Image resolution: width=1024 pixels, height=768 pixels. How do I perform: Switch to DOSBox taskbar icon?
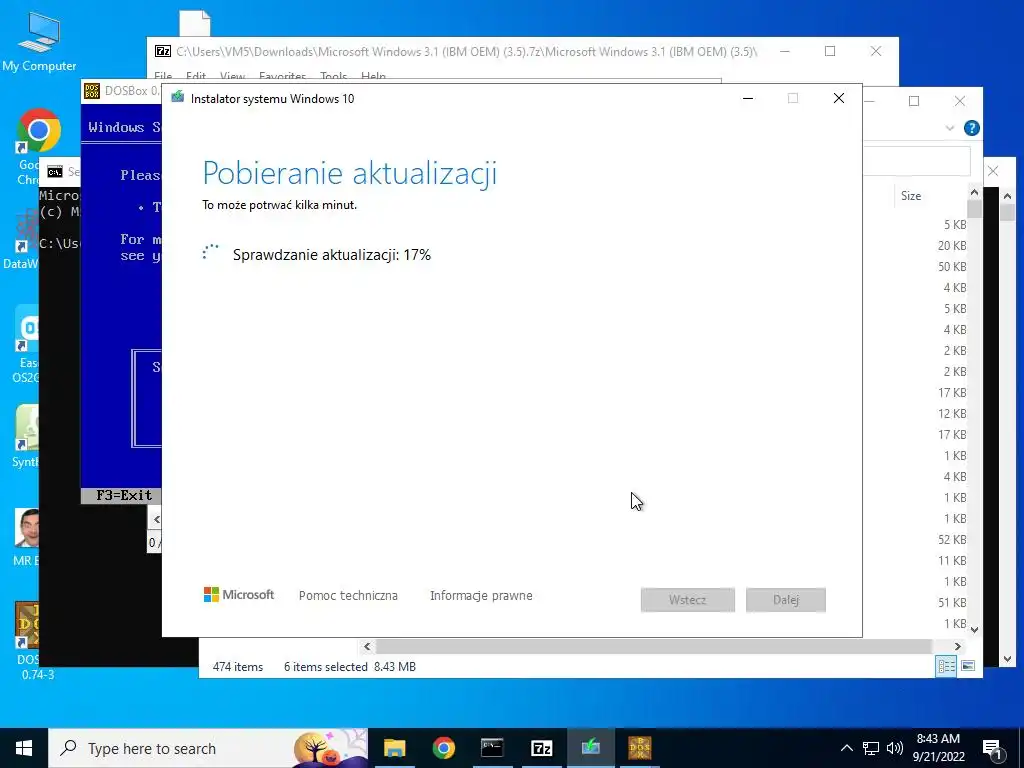click(639, 748)
